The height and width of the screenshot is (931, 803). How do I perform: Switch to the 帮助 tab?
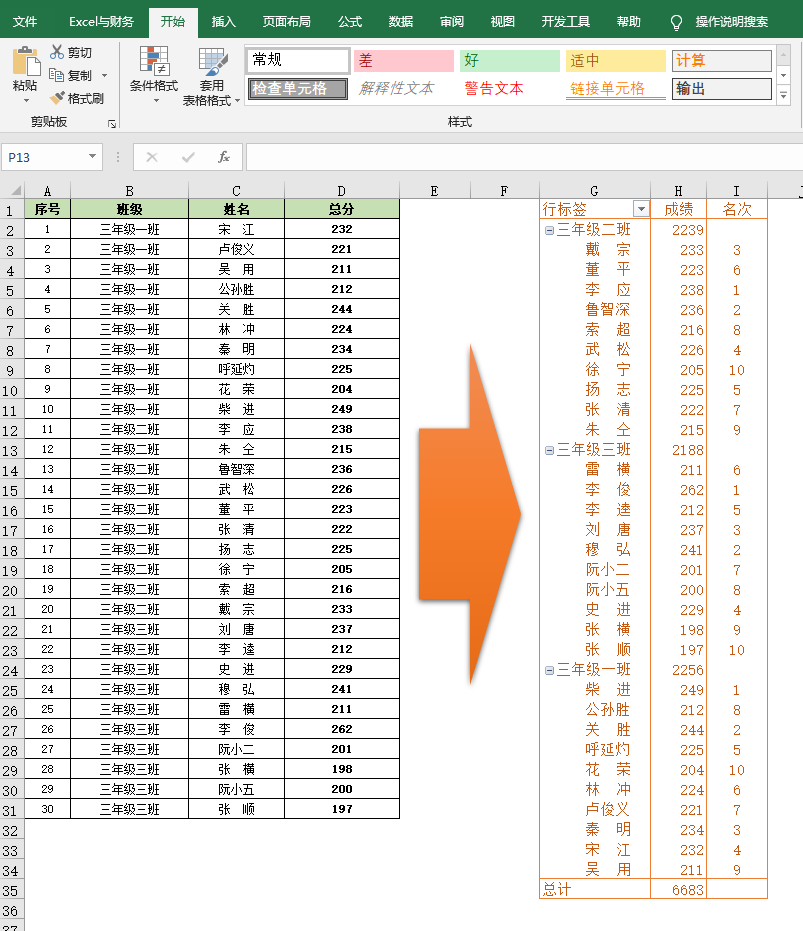tap(628, 22)
